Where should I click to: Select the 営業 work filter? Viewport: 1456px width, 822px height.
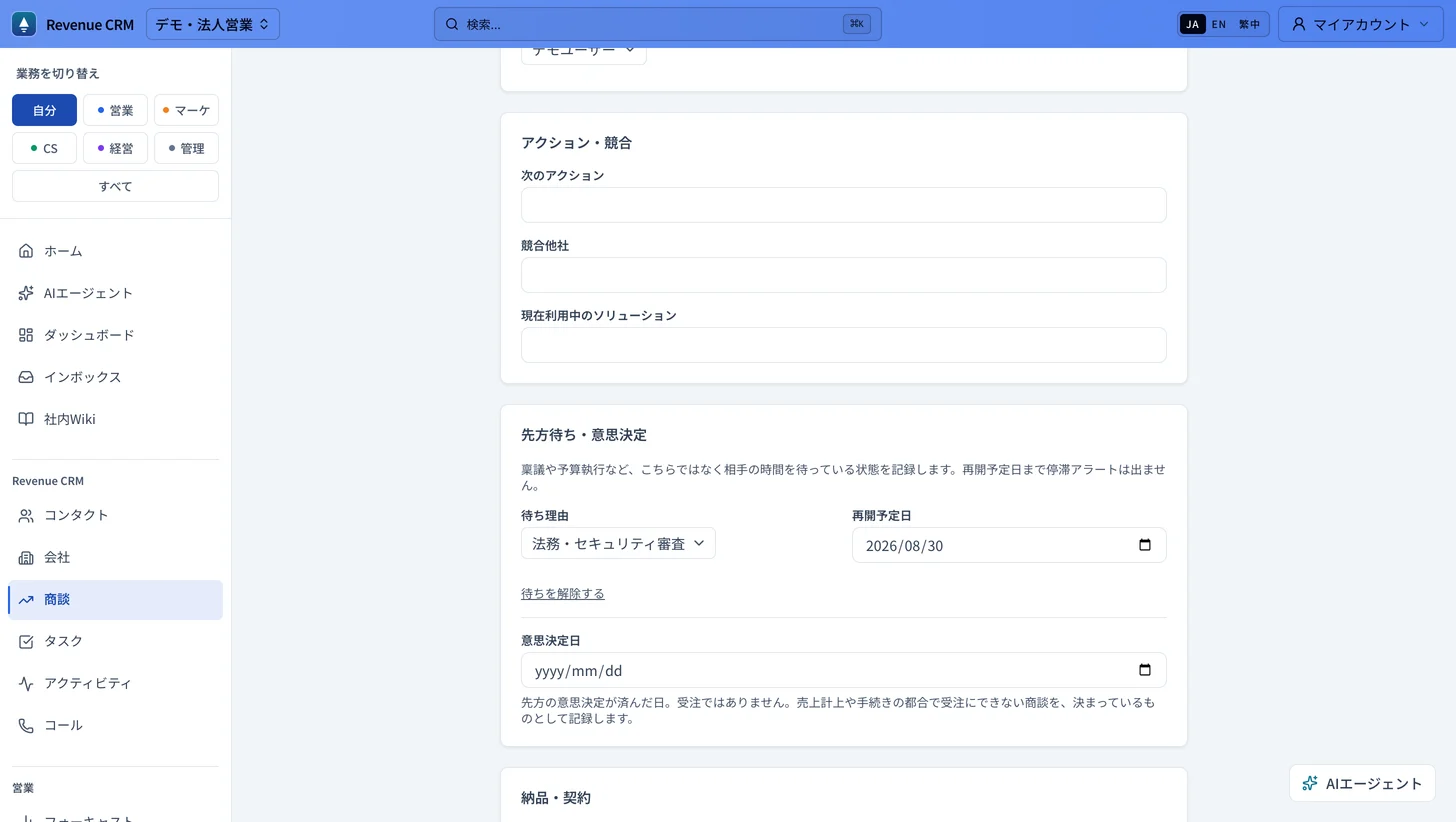point(115,110)
